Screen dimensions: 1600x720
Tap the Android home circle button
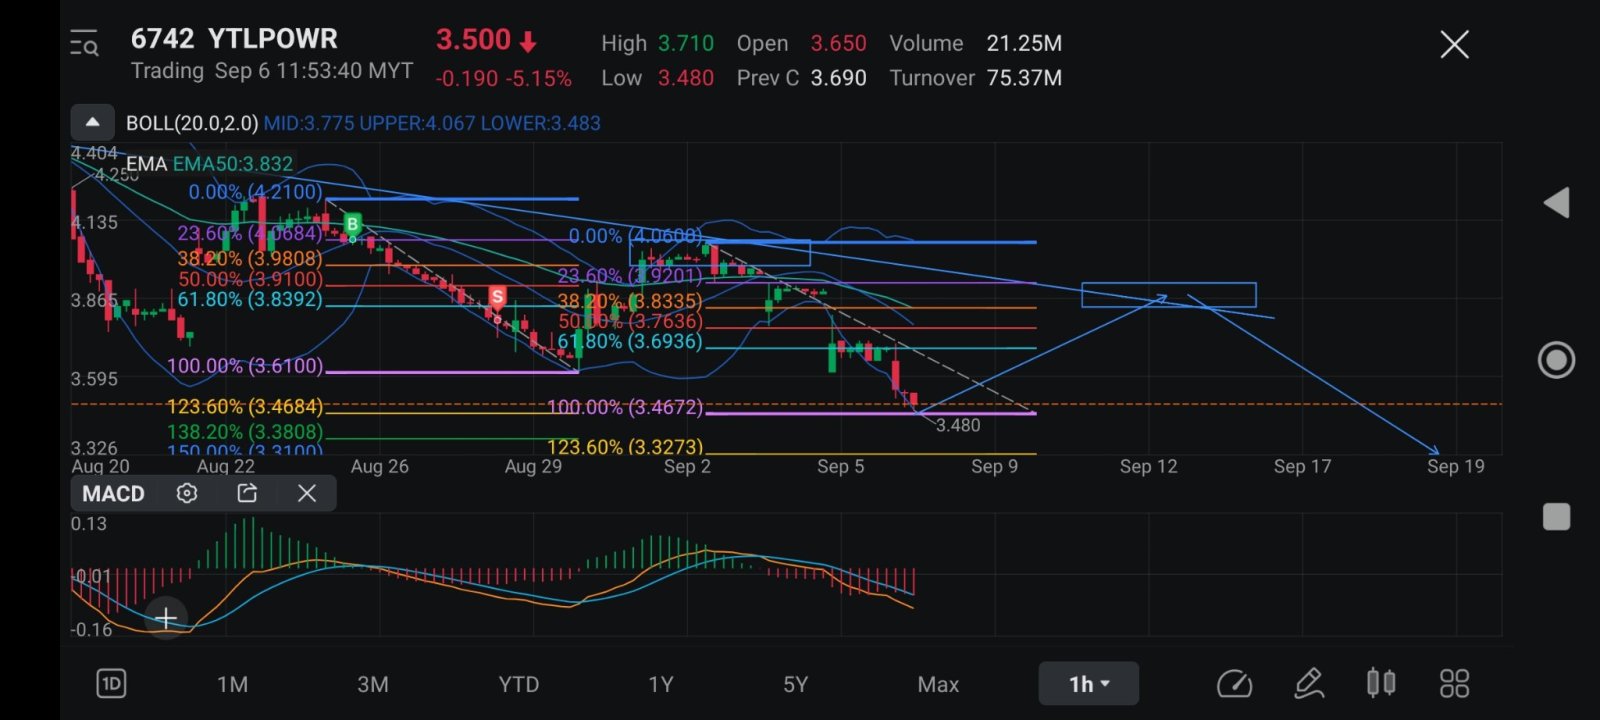pos(1556,360)
